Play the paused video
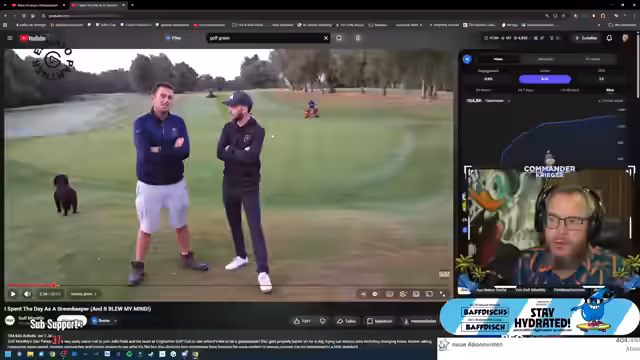 [13, 294]
